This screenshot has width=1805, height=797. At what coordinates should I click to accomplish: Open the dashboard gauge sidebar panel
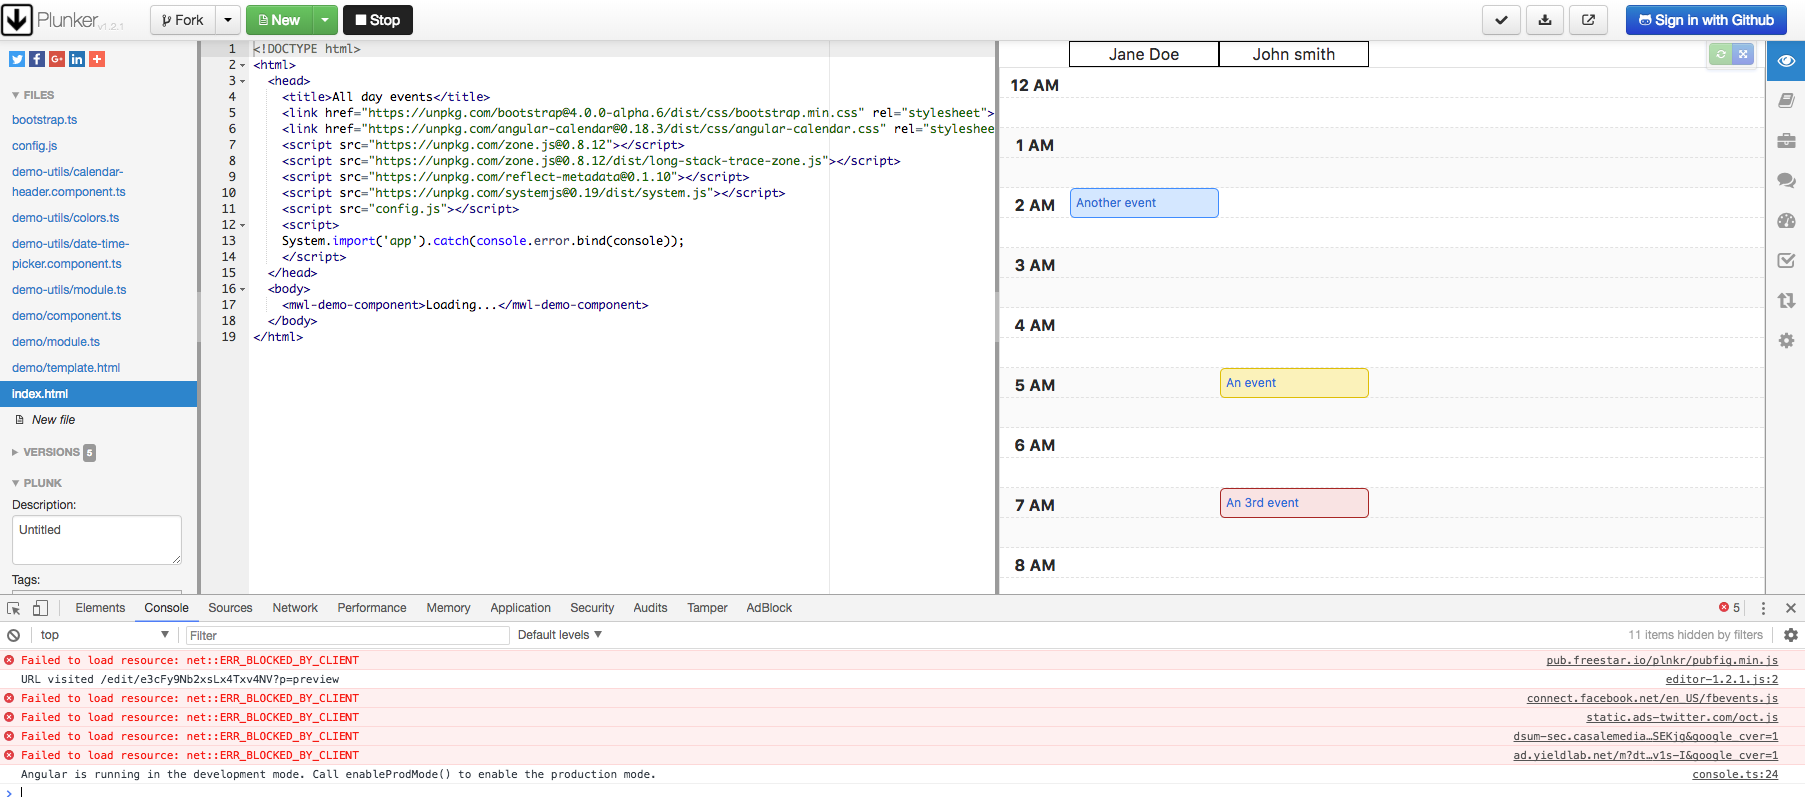tap(1786, 221)
